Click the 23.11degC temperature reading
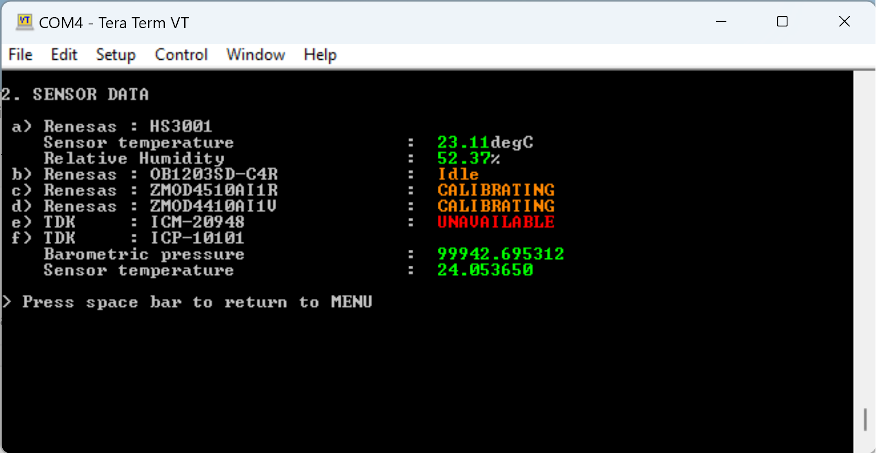 [x=485, y=142]
